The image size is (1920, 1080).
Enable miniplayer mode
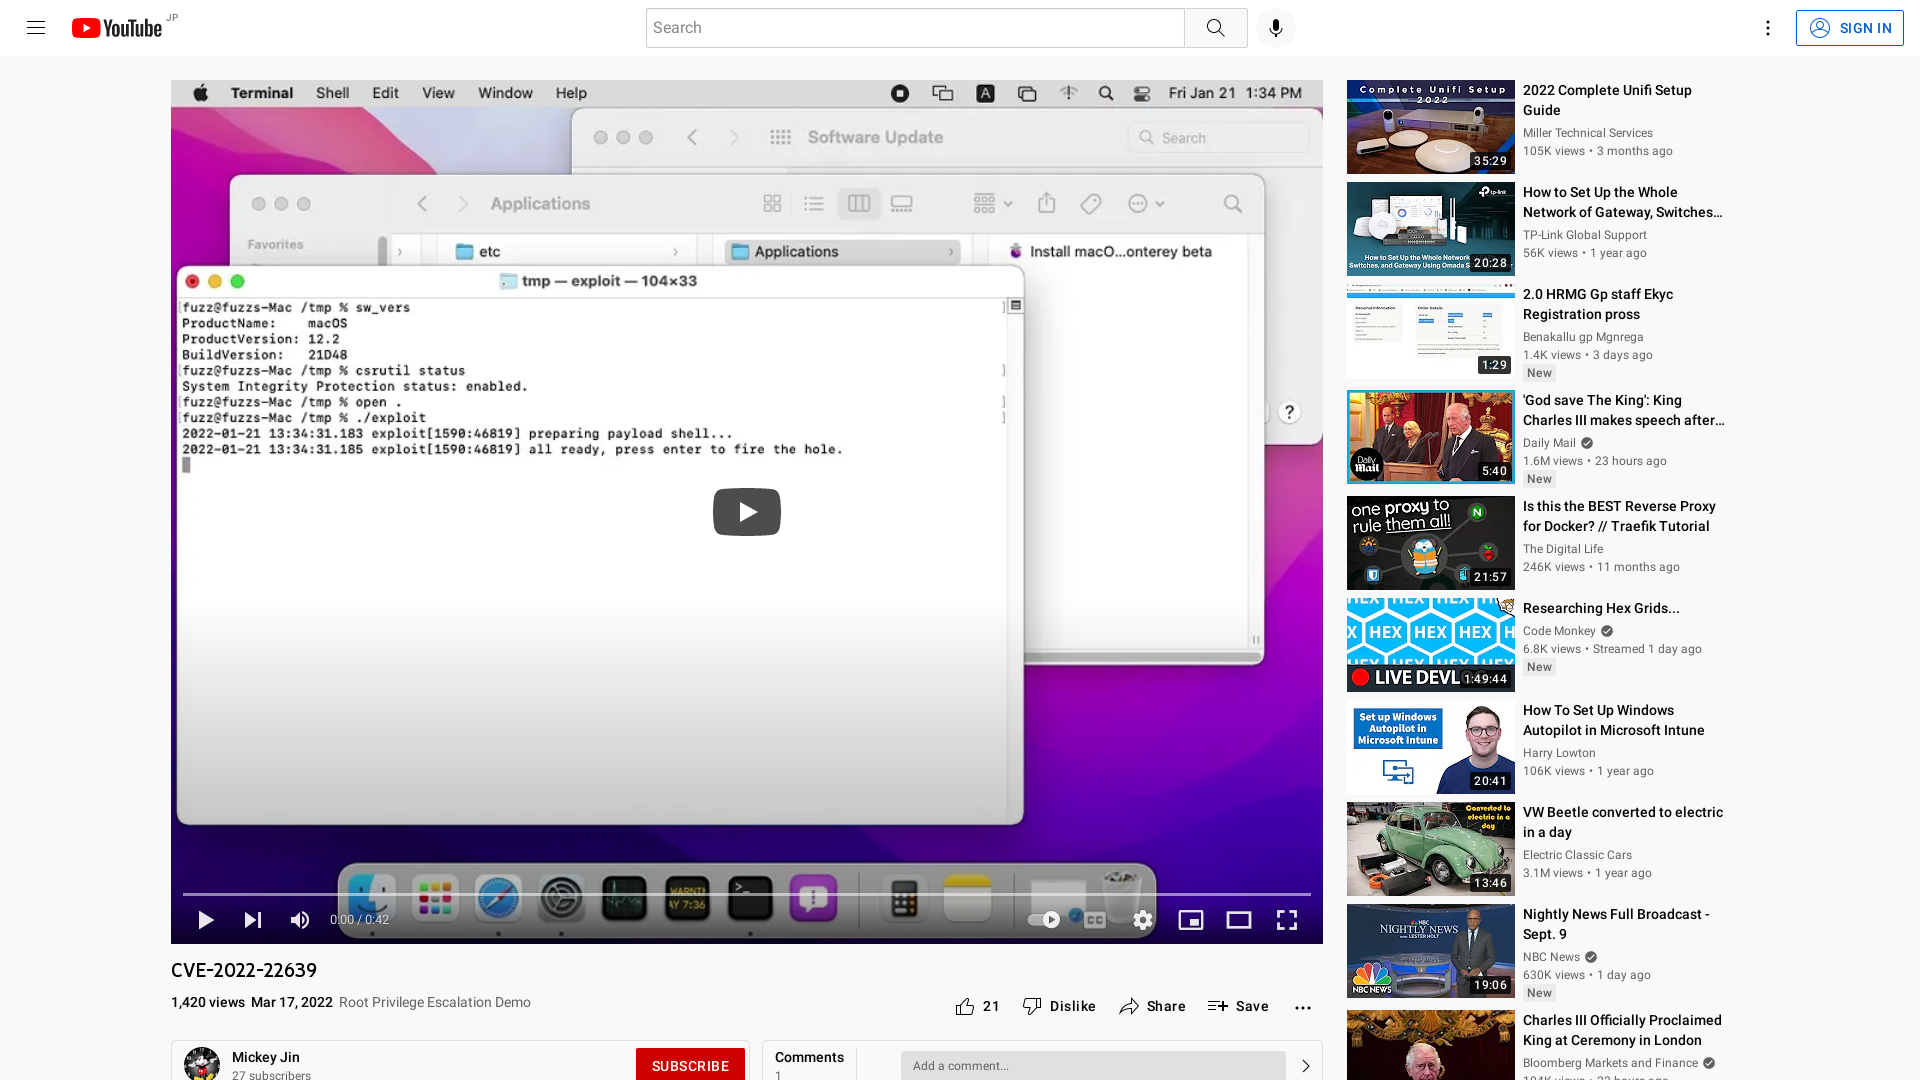point(1191,920)
